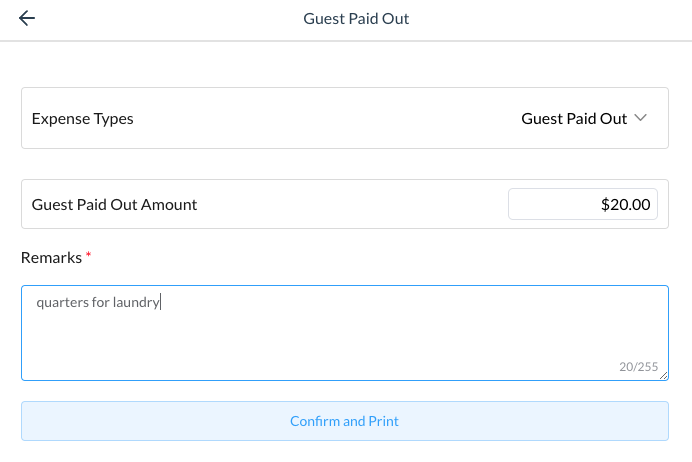Click the red required asterisk by Remarks
This screenshot has width=692, height=462.
pyautogui.click(x=88, y=256)
